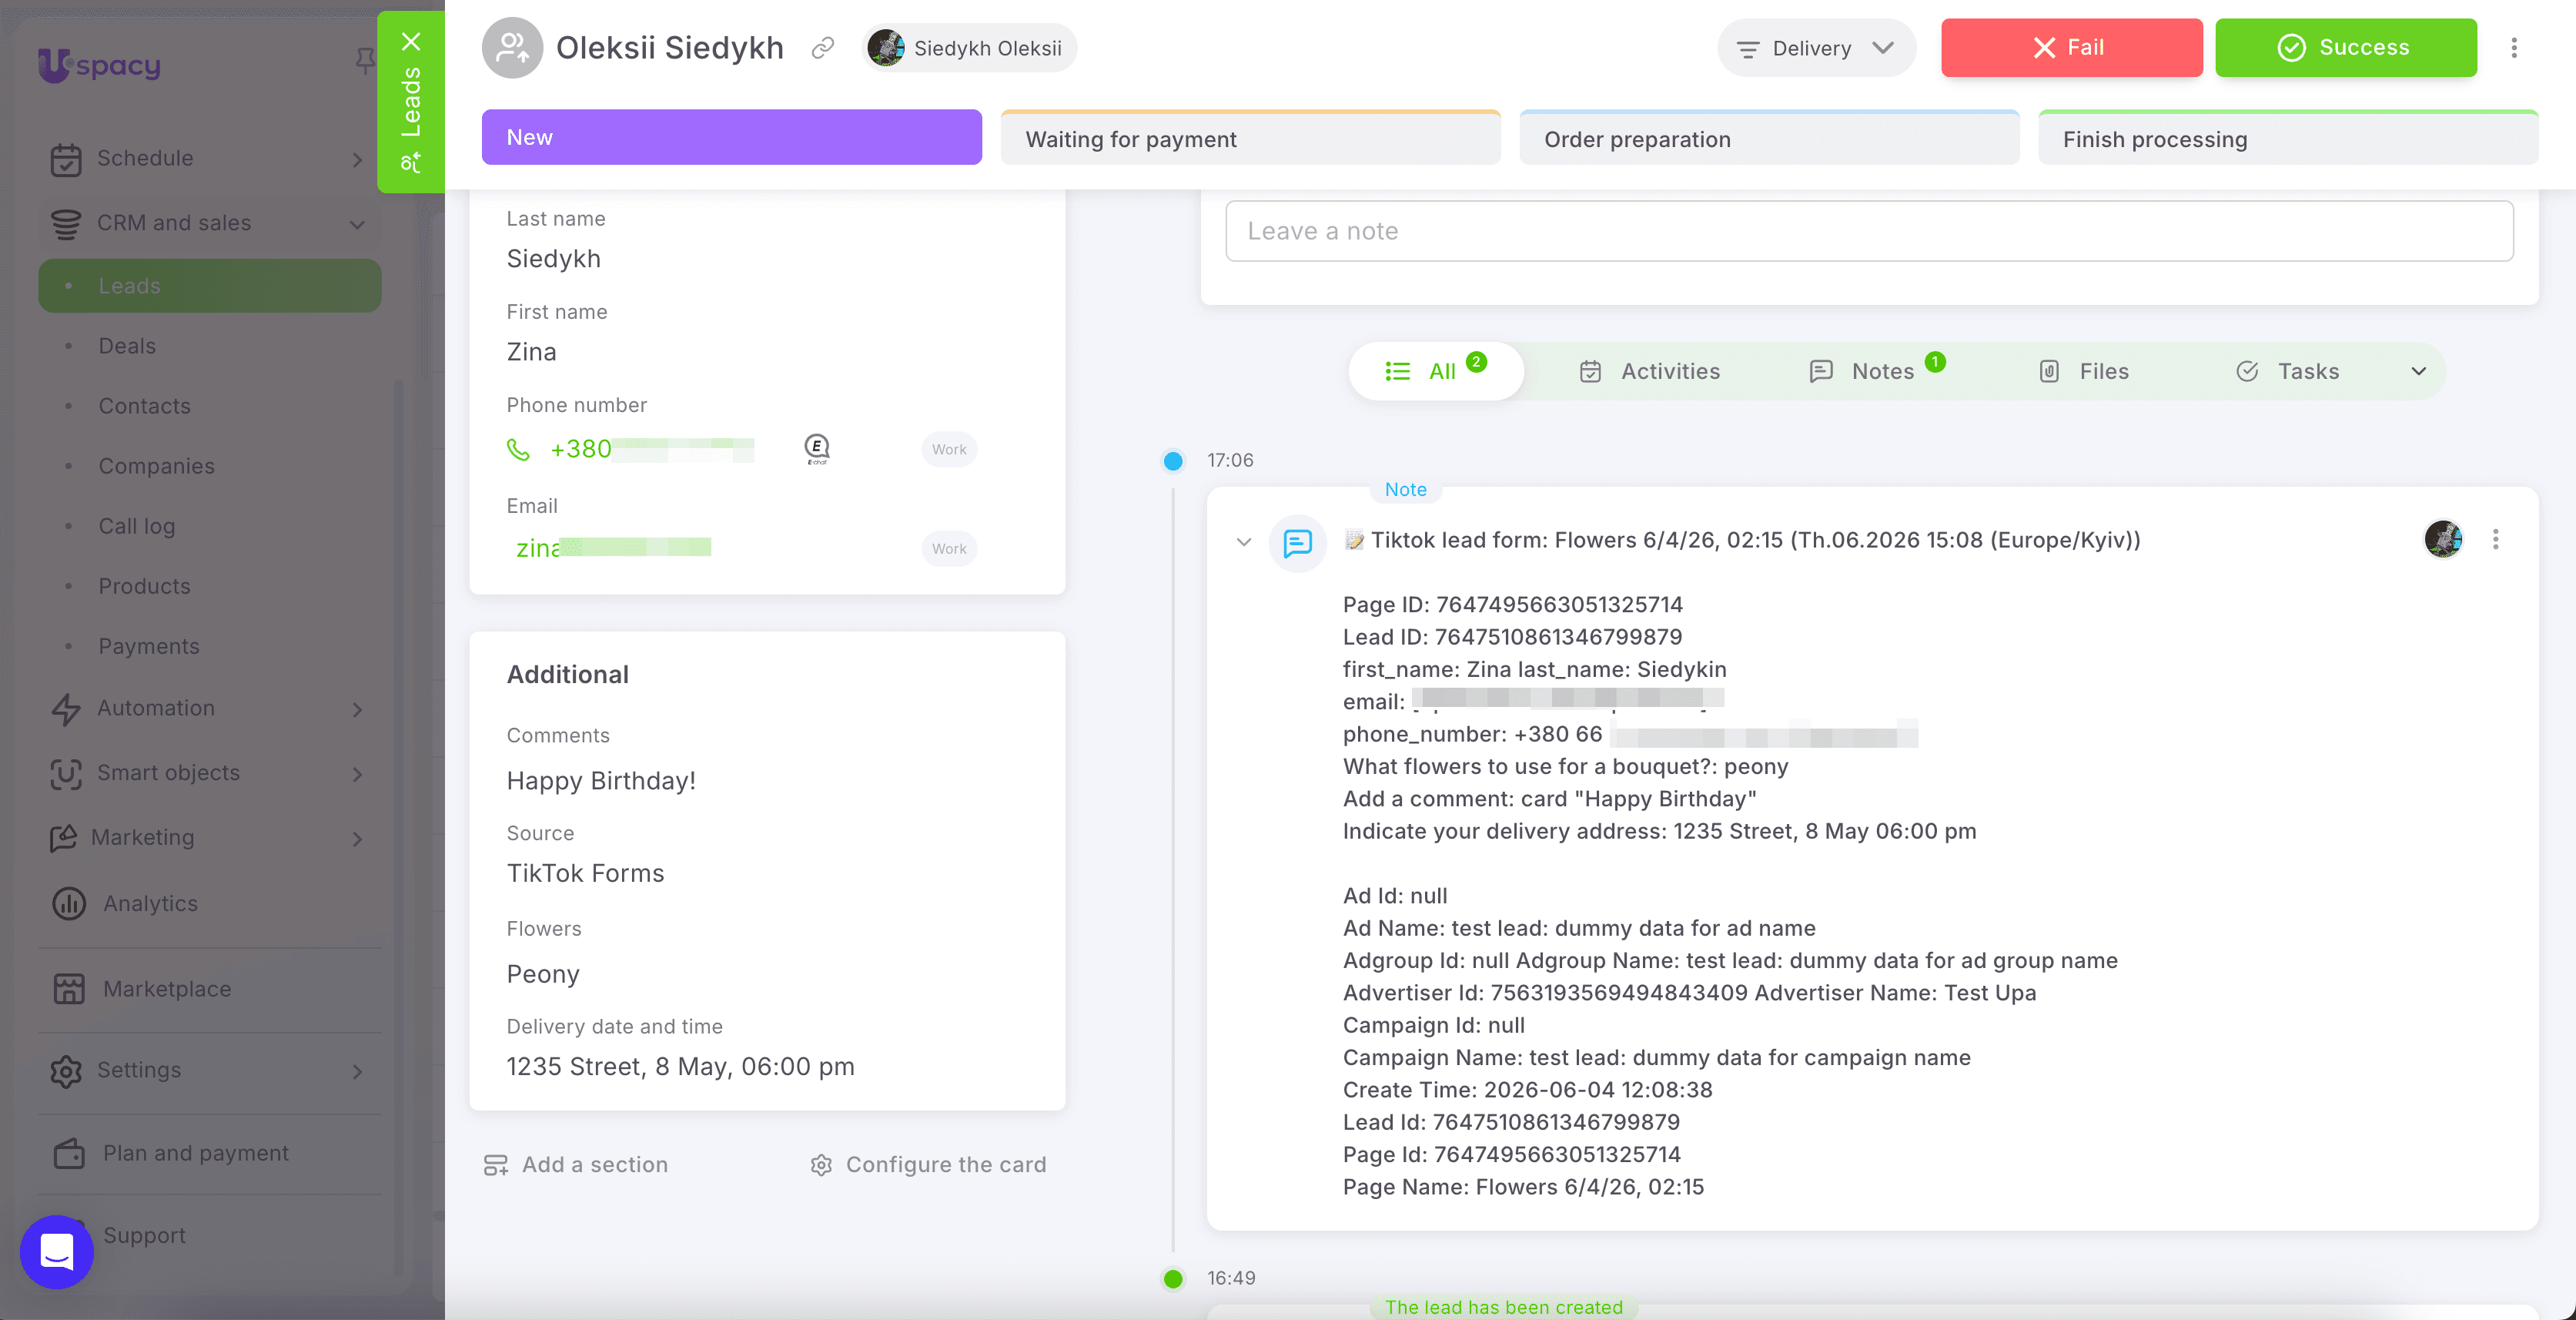Screen dimensions: 2576x1320
Task: Move lead to Order preparation stage
Action: 1769,137
